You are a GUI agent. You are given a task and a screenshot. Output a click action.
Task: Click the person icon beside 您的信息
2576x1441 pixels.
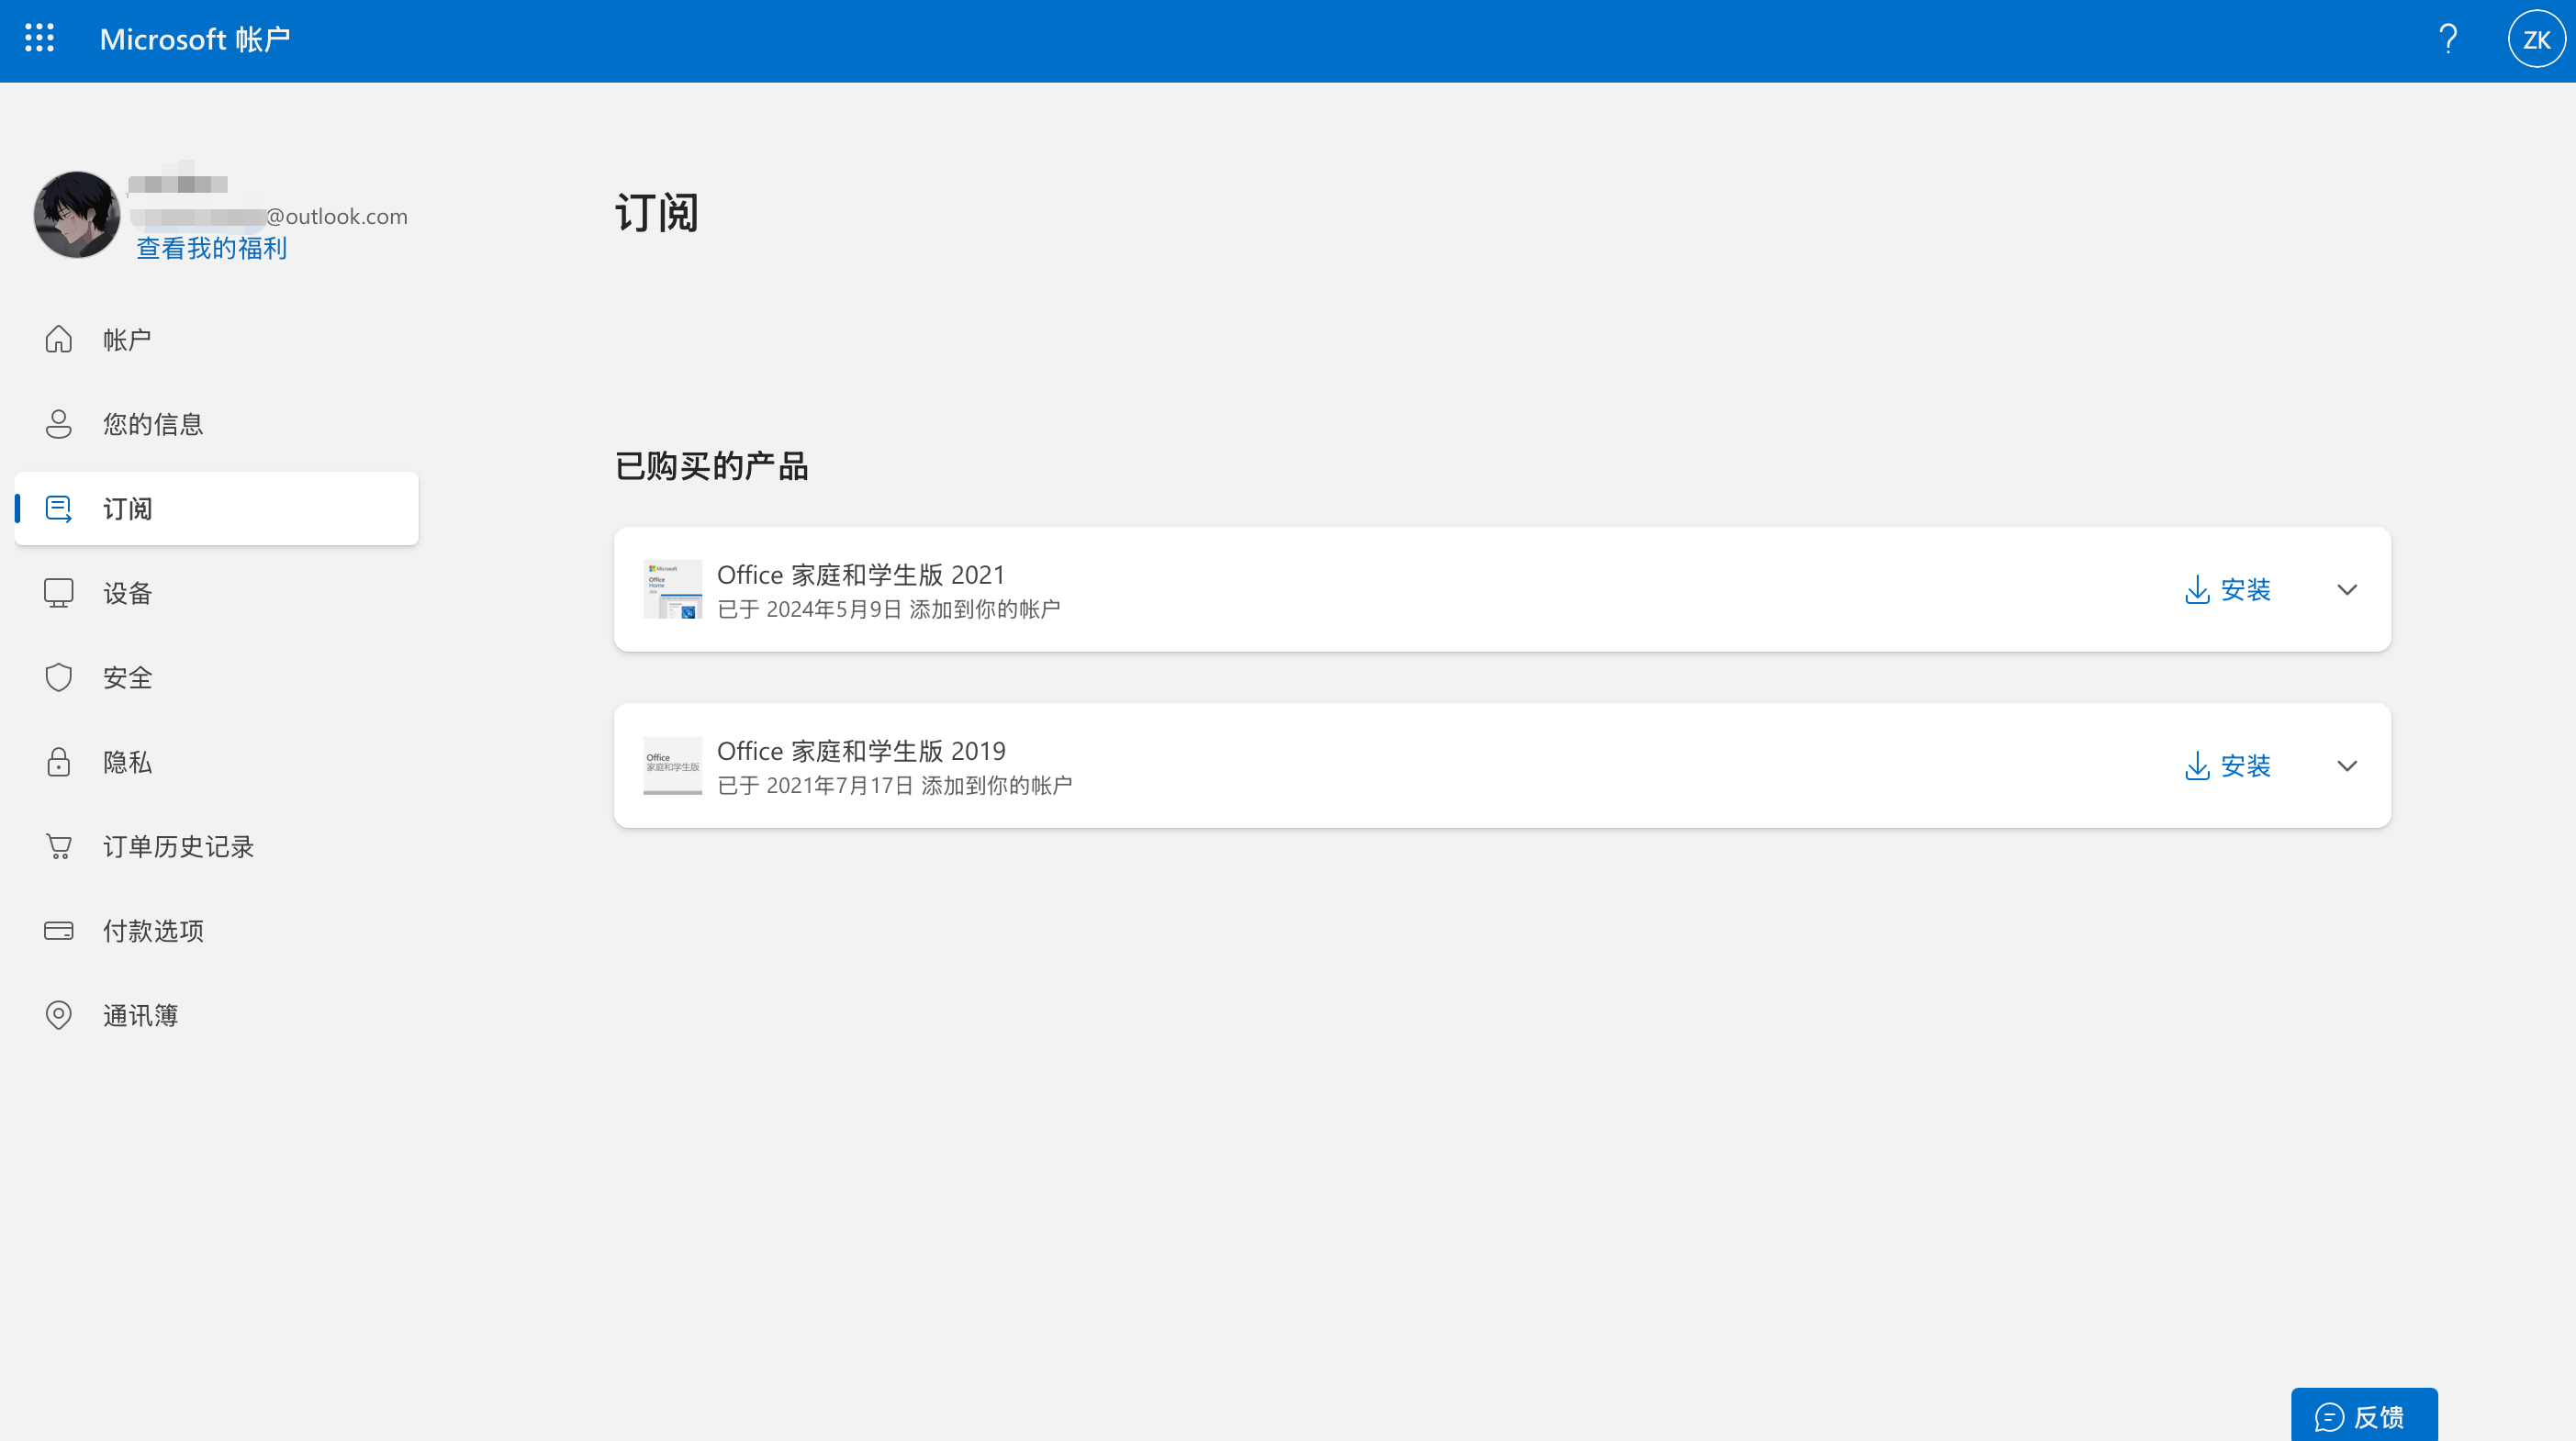click(x=58, y=424)
